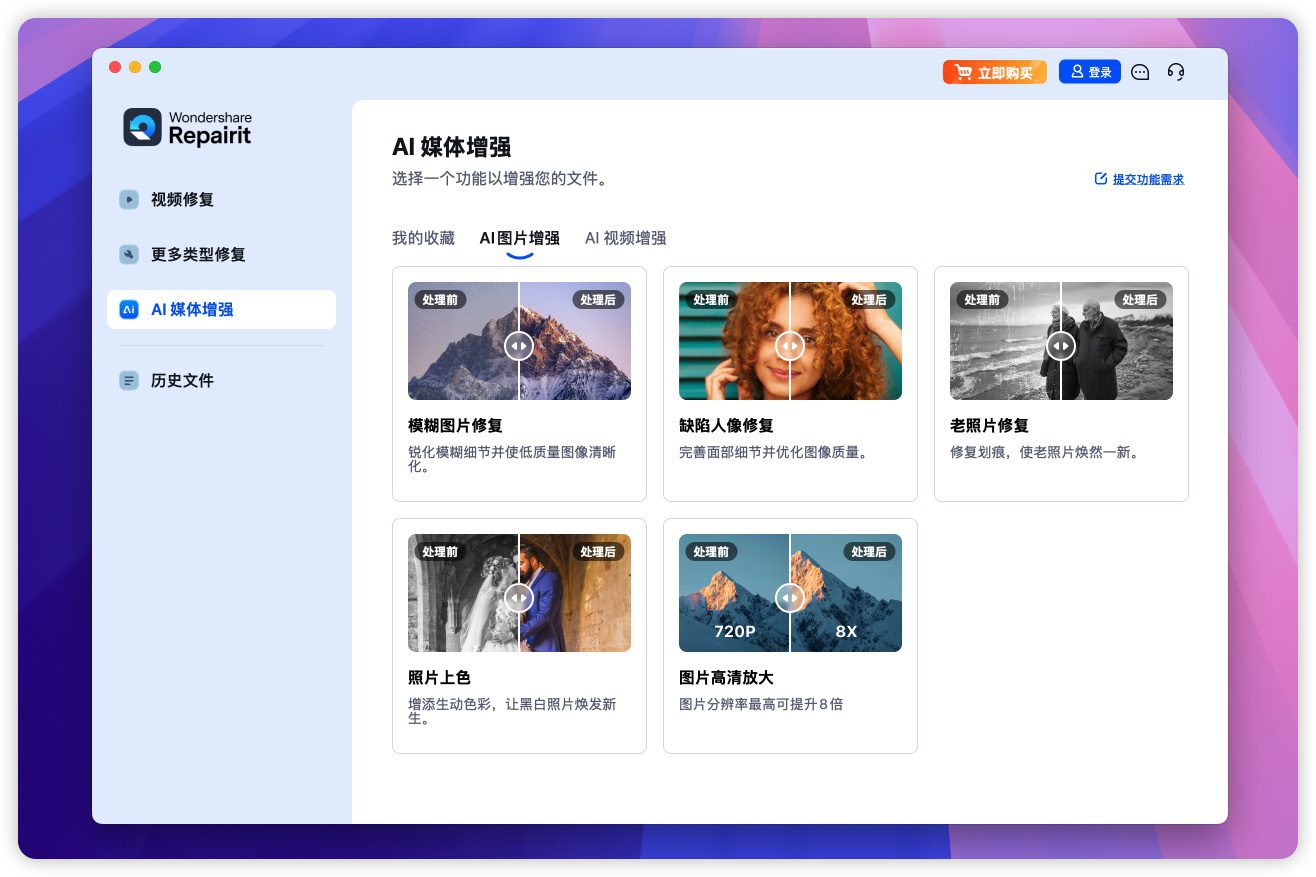This screenshot has width=1316, height=877.
Task: Open the message feedback bubble icon
Action: [1140, 72]
